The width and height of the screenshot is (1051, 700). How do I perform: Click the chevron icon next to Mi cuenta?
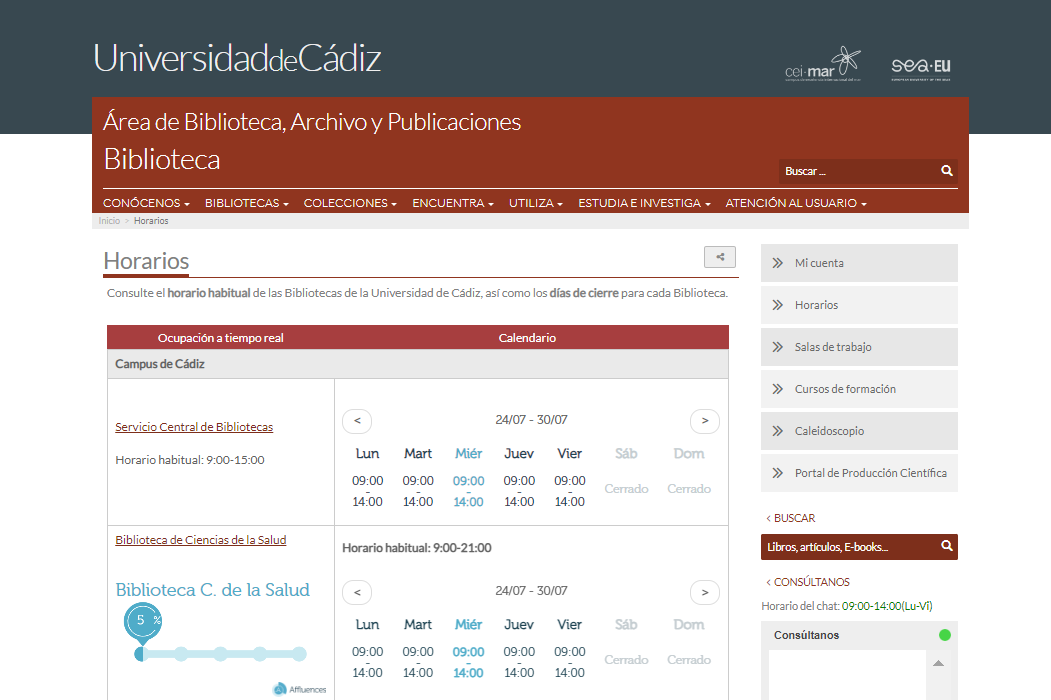coord(778,263)
